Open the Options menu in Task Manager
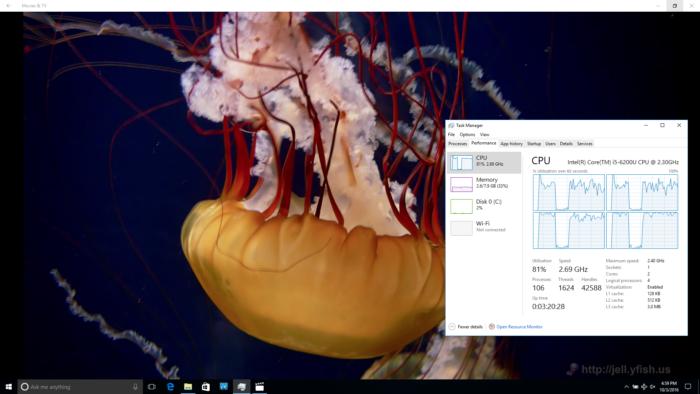700x394 pixels. pyautogui.click(x=467, y=134)
